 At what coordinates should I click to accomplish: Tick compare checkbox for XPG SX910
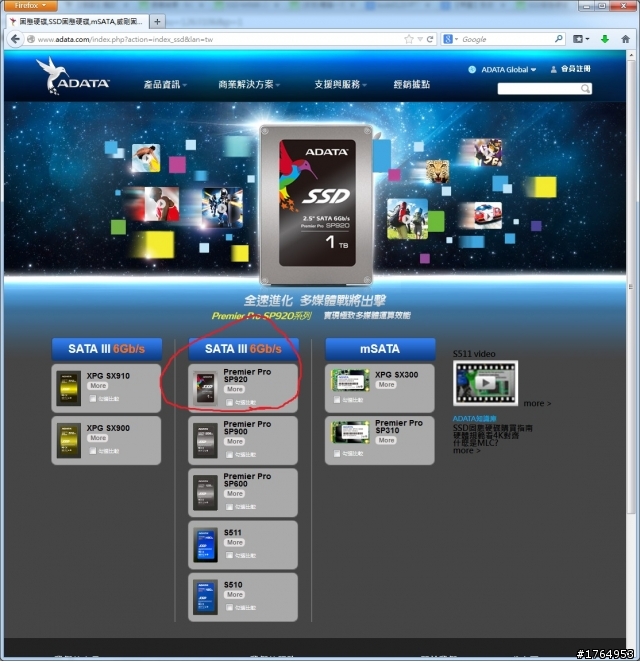pos(92,399)
